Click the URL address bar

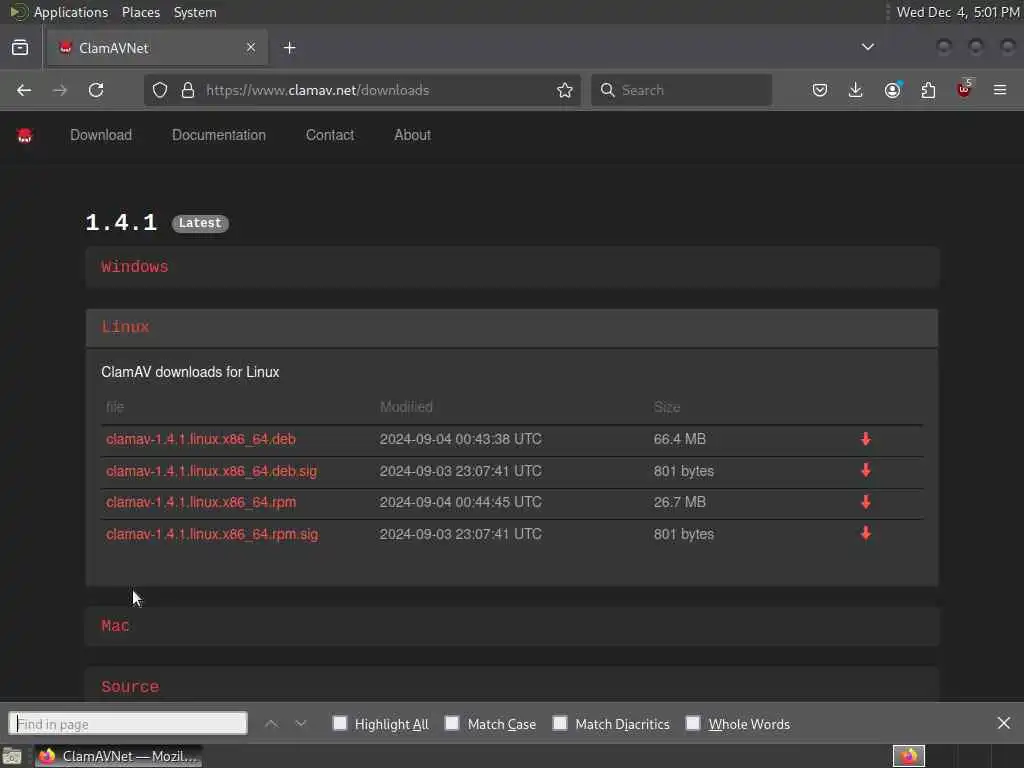coord(363,90)
